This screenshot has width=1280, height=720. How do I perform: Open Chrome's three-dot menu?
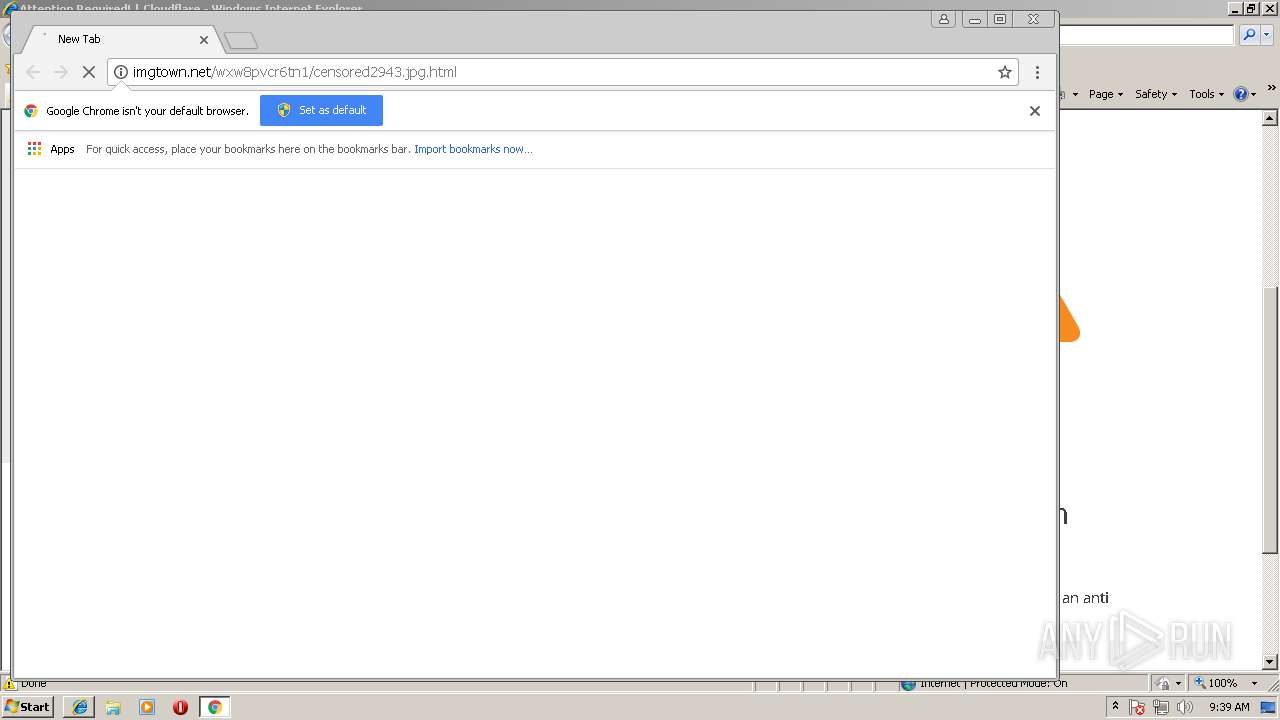click(x=1037, y=72)
